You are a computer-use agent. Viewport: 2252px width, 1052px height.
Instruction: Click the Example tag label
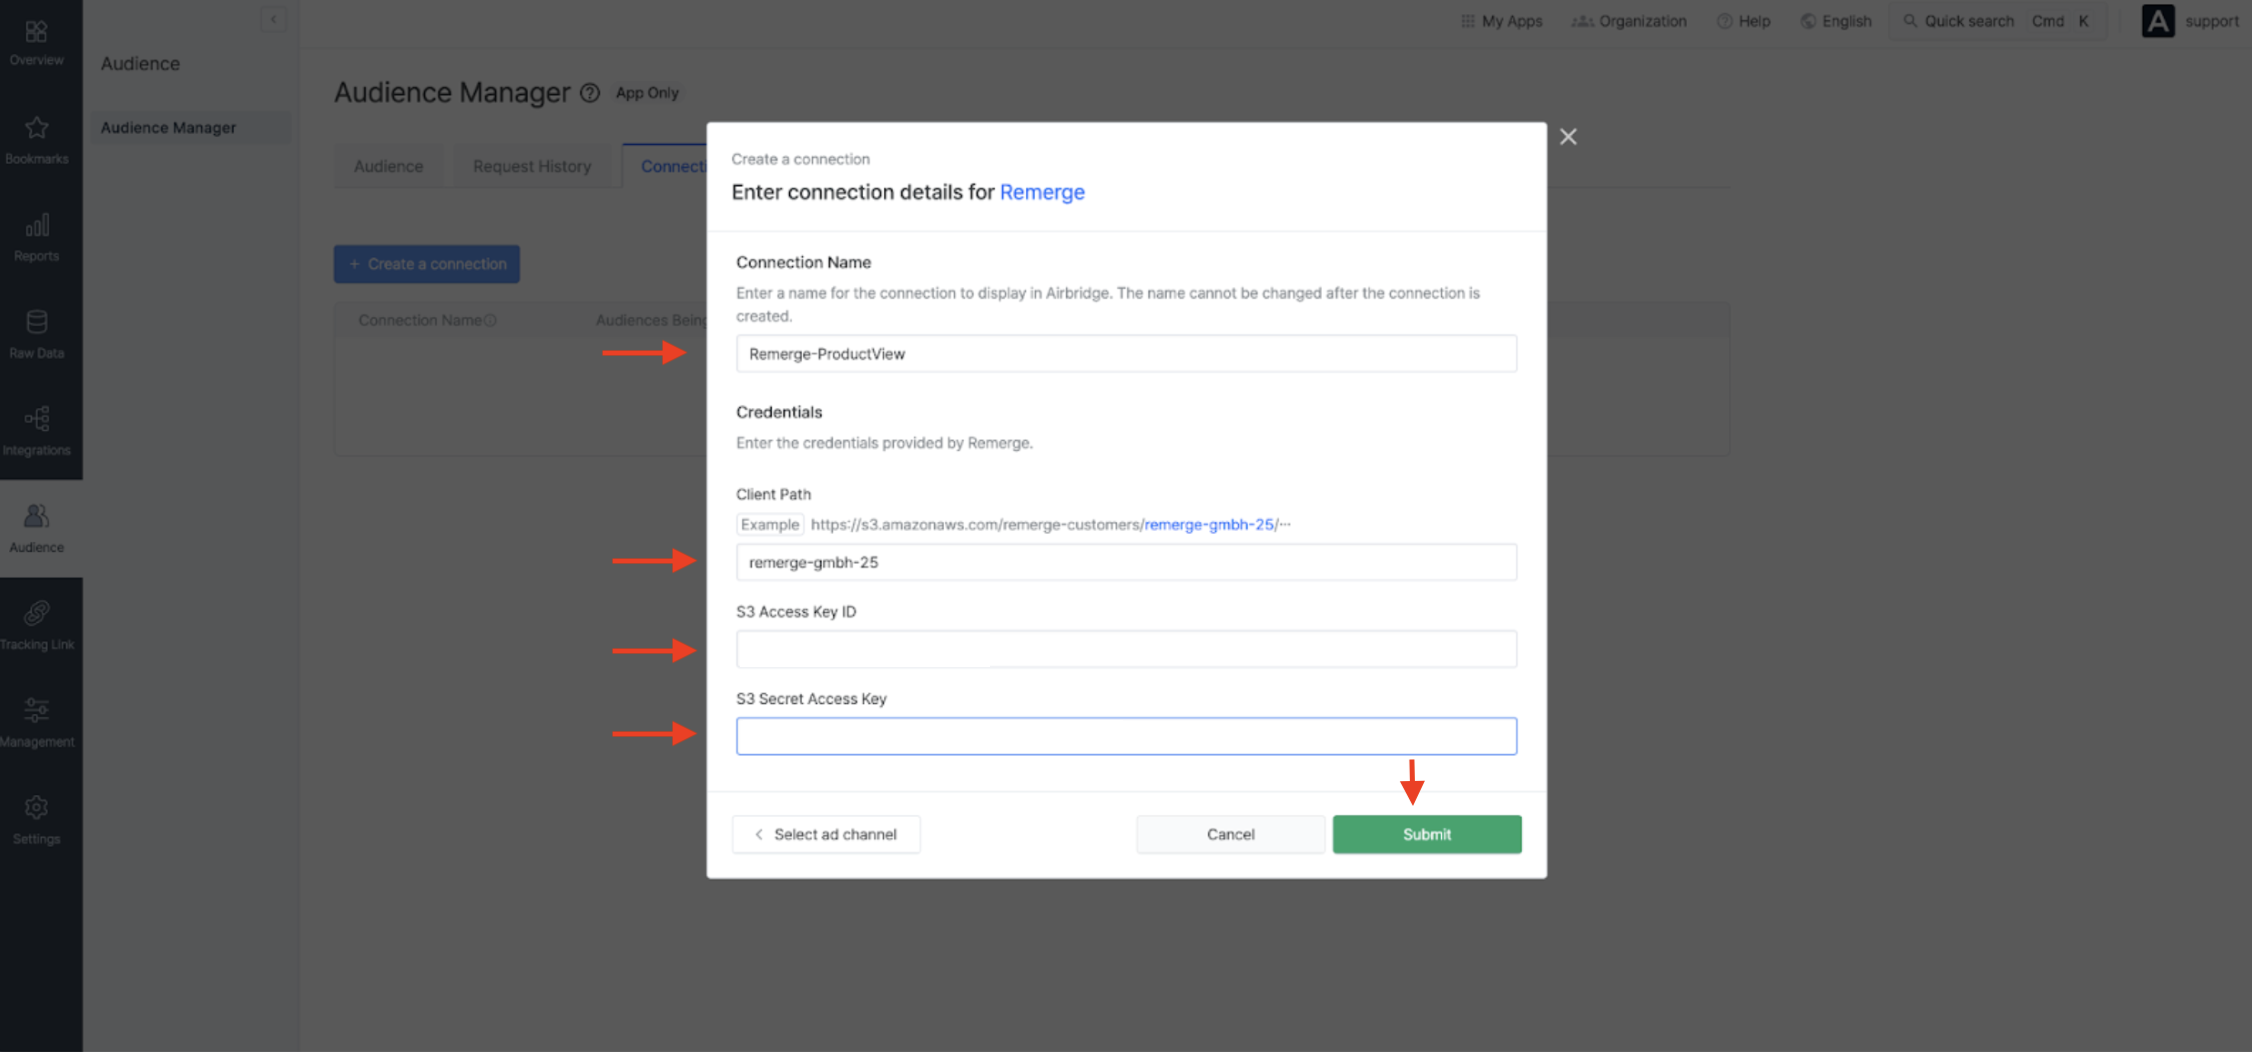click(x=770, y=524)
